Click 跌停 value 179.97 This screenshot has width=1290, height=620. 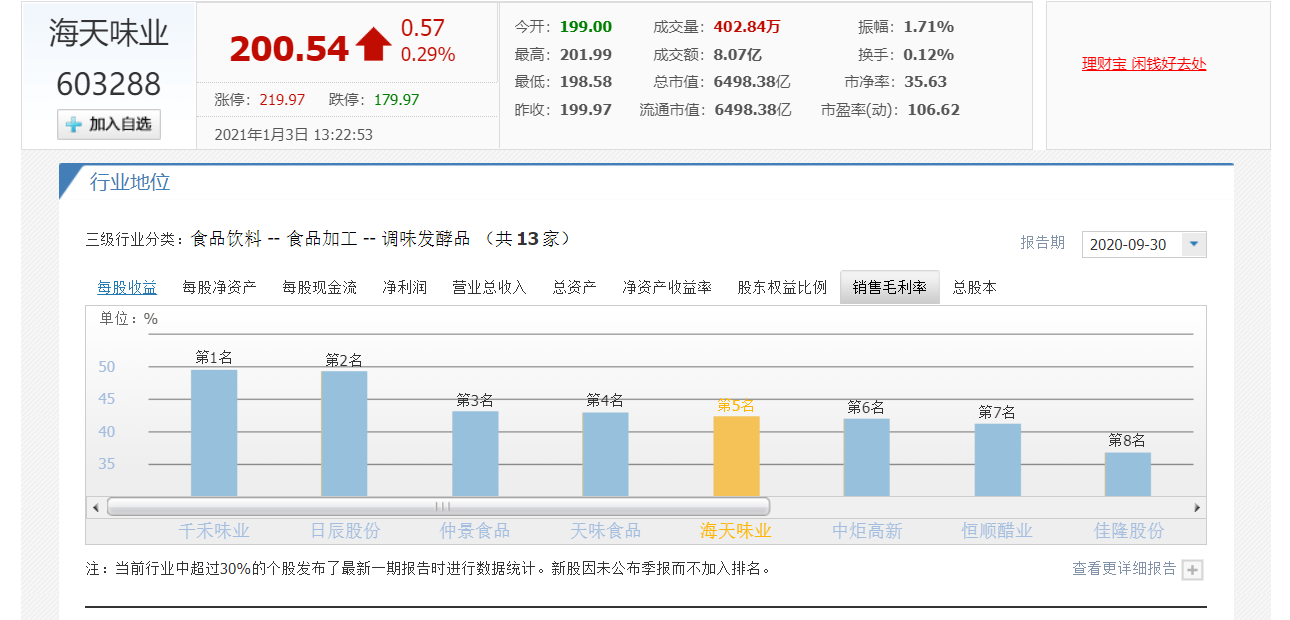(397, 100)
